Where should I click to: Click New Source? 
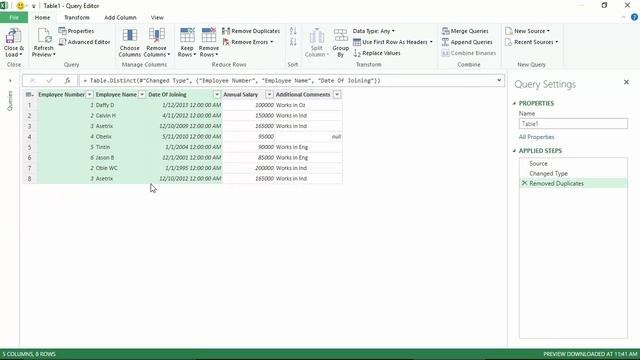pyautogui.click(x=527, y=31)
